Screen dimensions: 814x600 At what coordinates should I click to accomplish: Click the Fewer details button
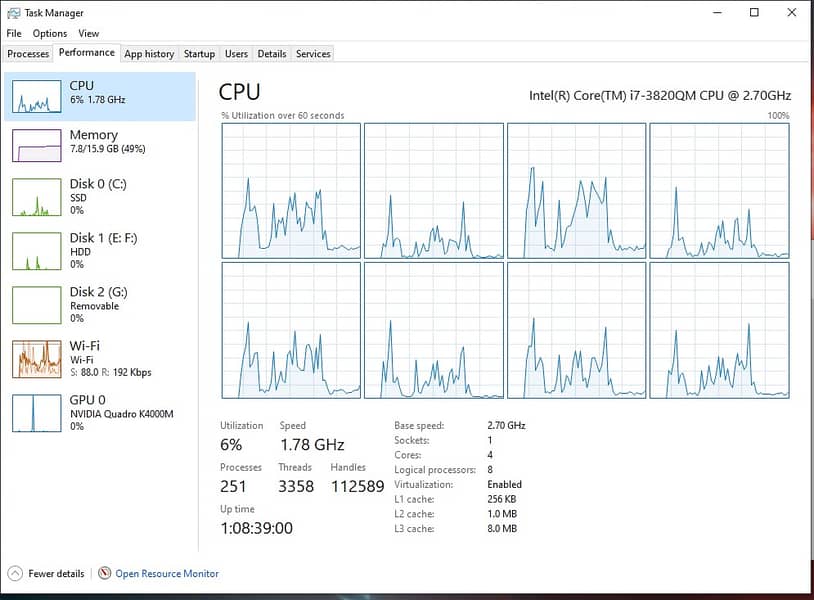[x=56, y=574]
